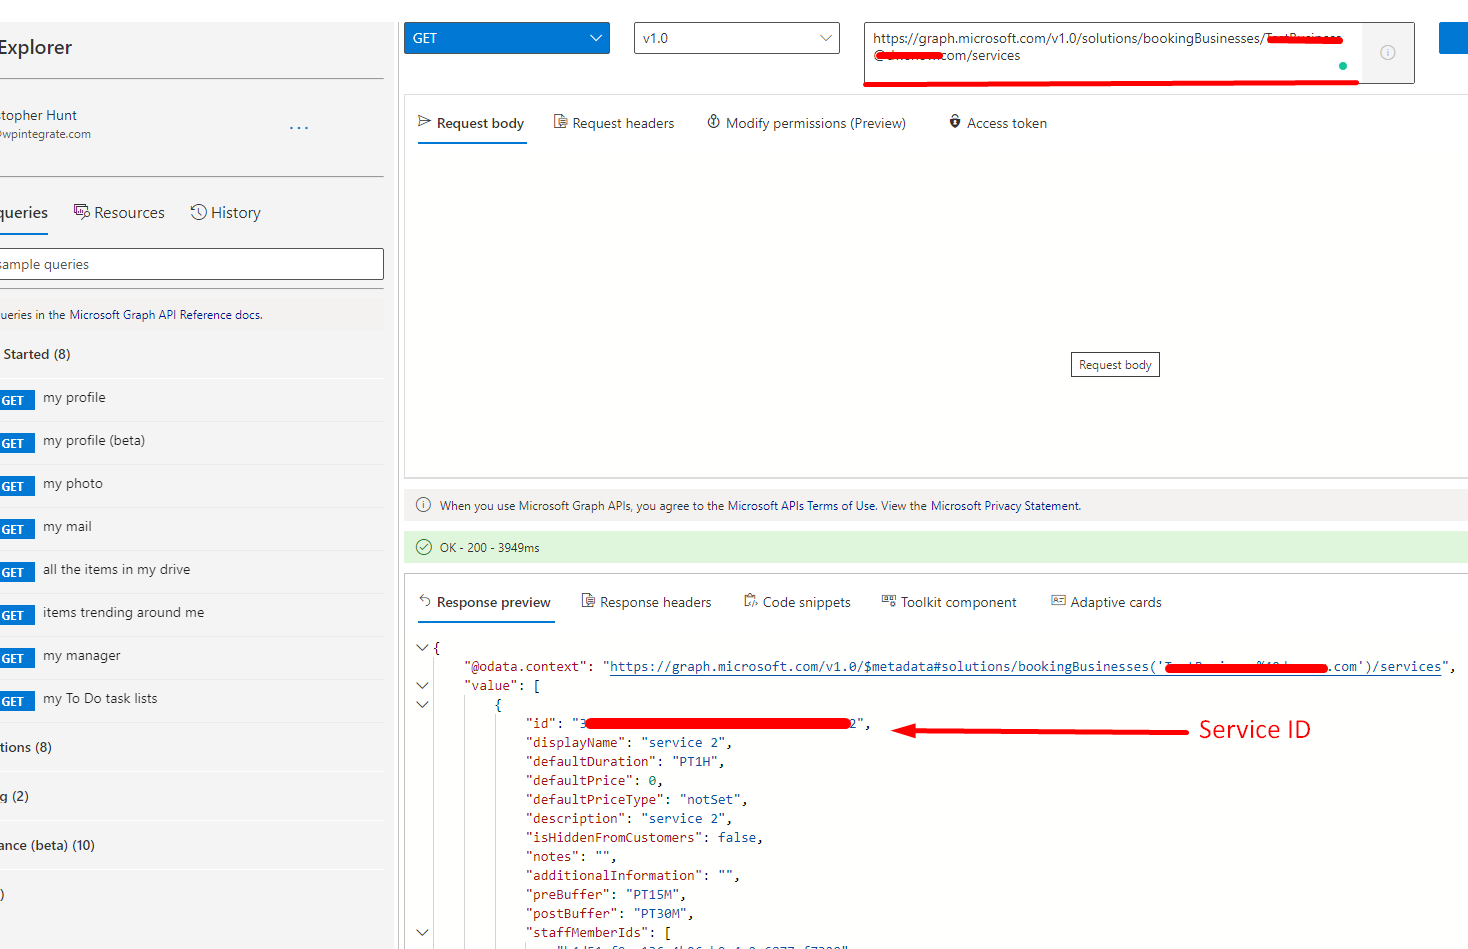1468x949 pixels.
Task: Open Microsoft APIs Terms of Use link
Action: [x=801, y=506]
